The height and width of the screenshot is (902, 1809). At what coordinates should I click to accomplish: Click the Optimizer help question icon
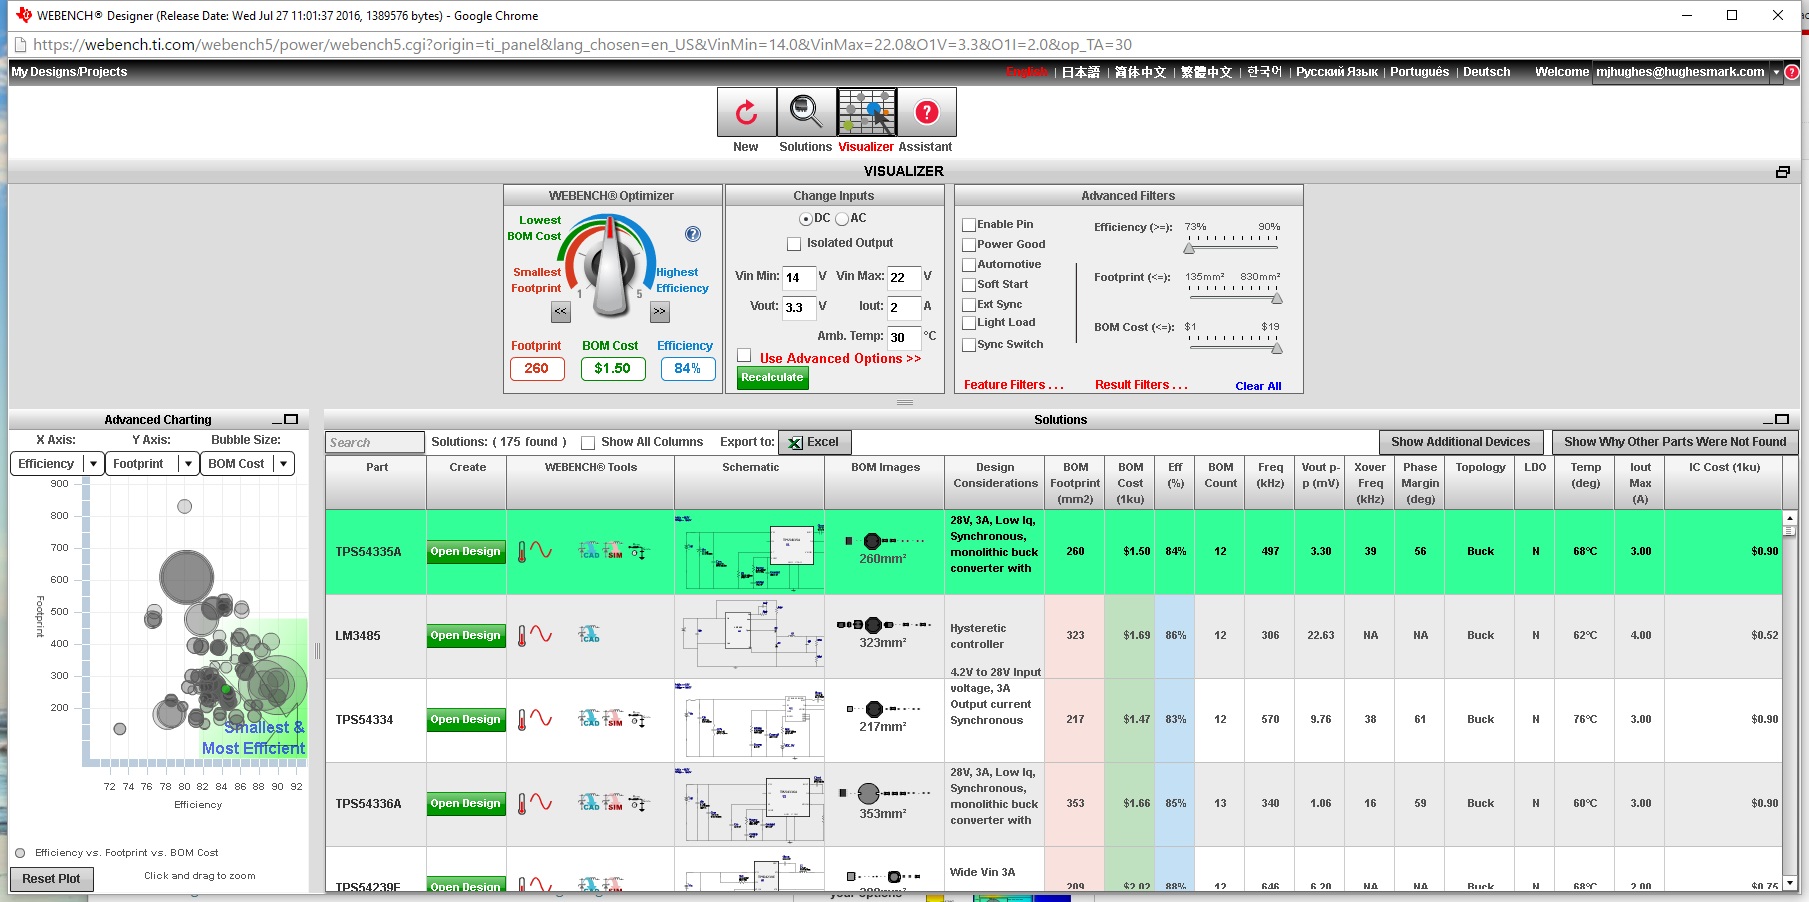693,234
